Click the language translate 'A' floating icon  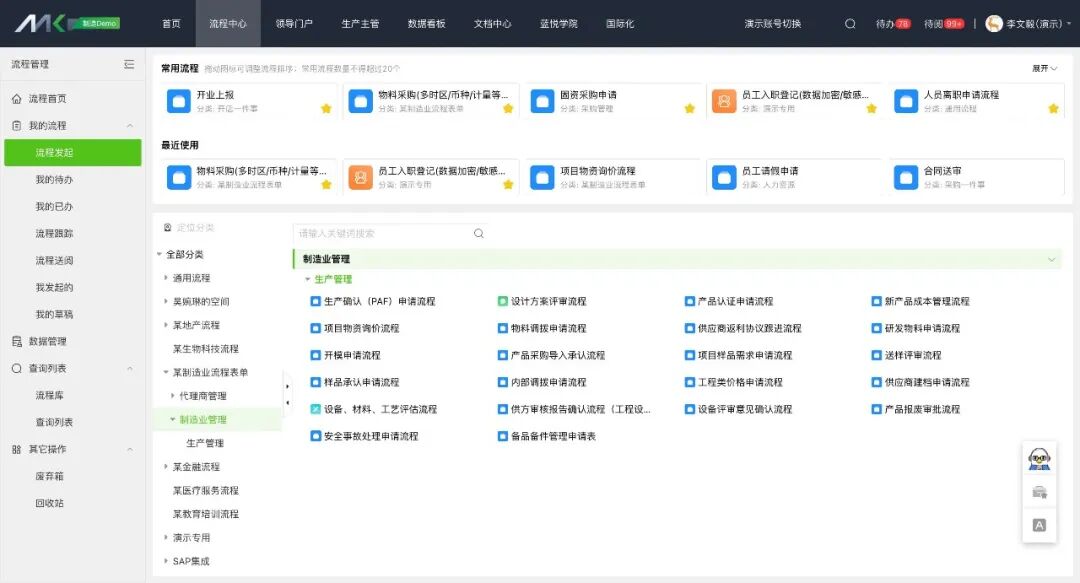pos(1039,525)
